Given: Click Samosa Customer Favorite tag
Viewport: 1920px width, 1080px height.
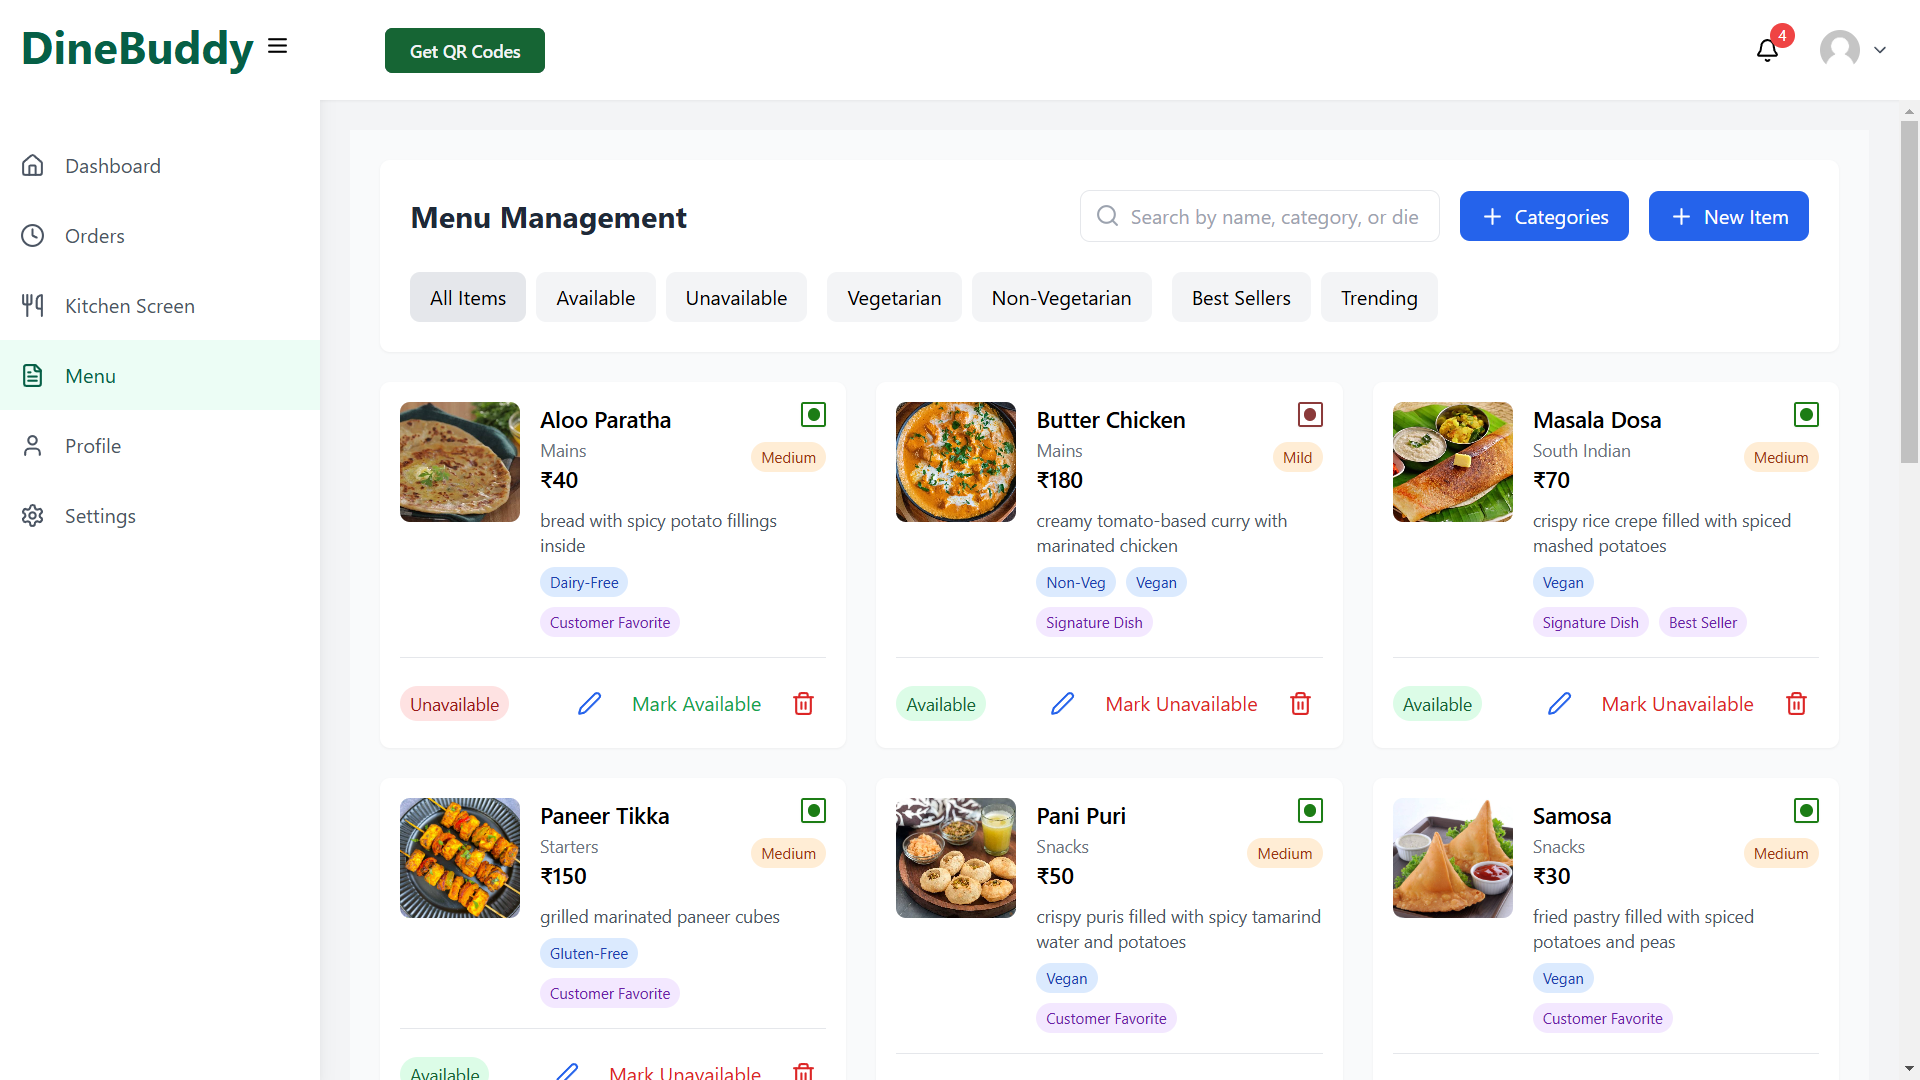Looking at the screenshot, I should [1602, 1018].
